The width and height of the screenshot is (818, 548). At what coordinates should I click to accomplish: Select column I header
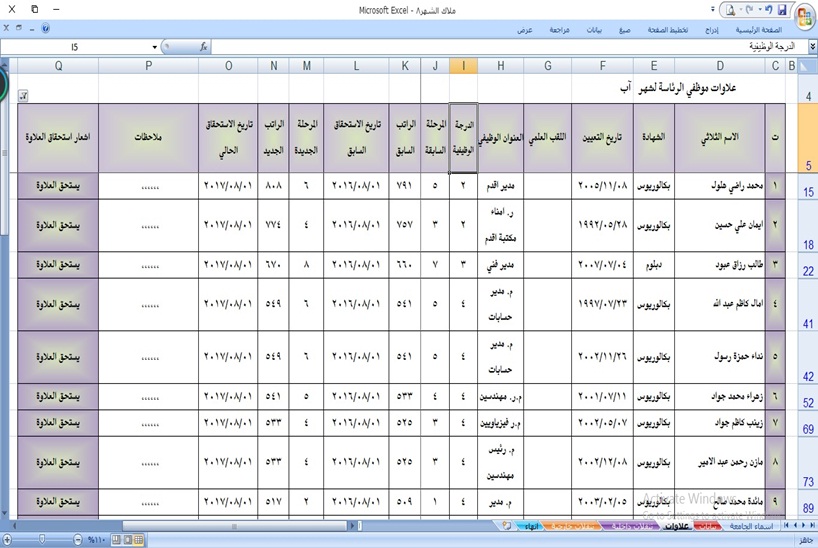pos(463,66)
